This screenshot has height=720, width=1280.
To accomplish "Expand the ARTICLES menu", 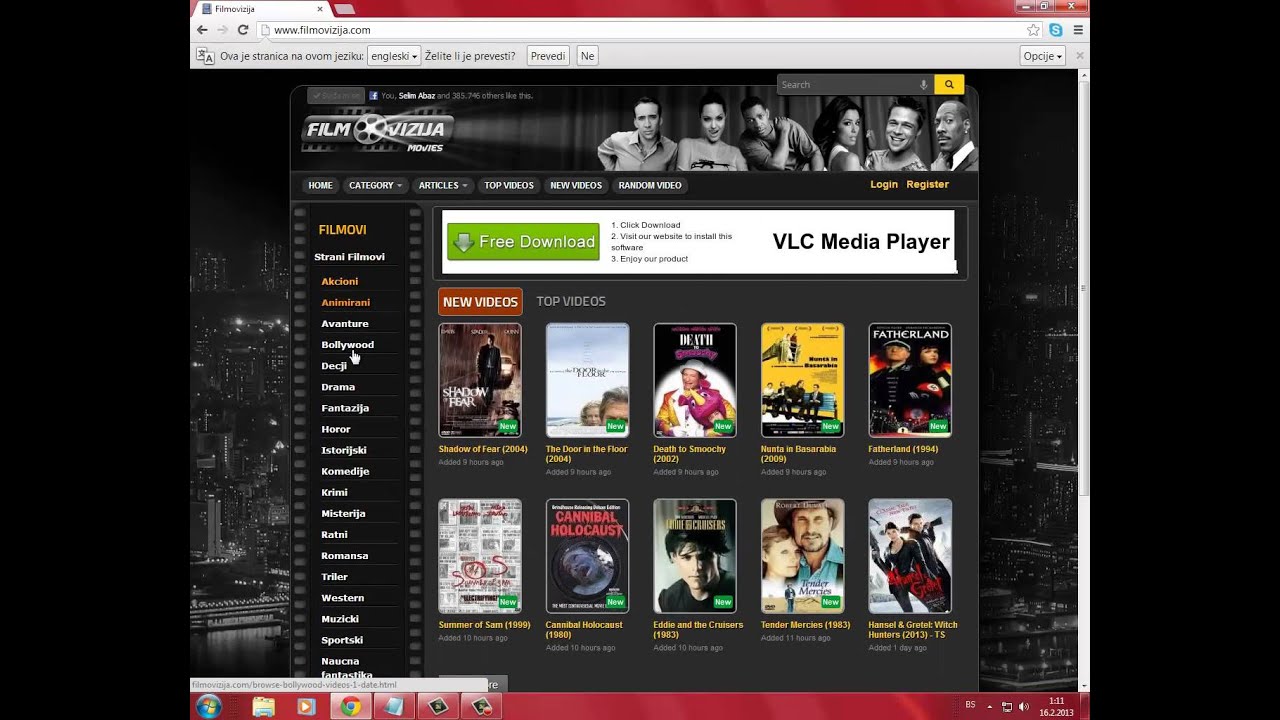I will pyautogui.click(x=444, y=185).
